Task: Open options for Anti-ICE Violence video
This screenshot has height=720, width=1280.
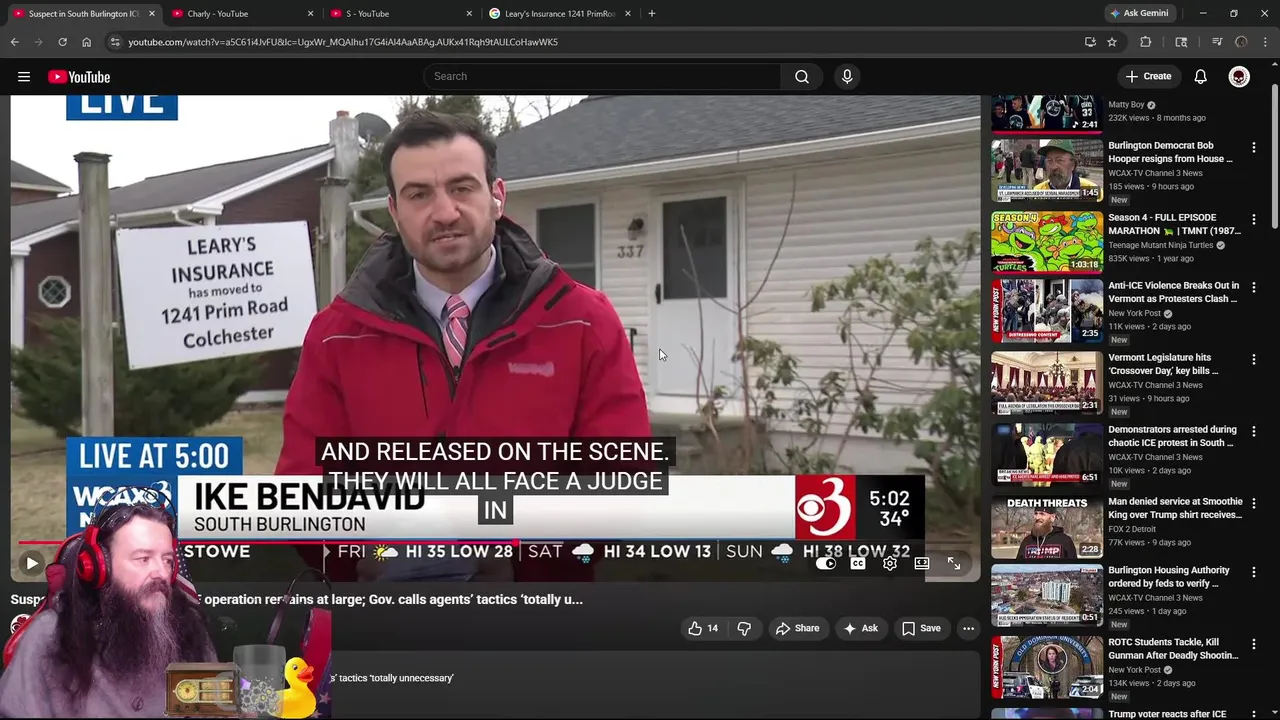Action: (x=1253, y=287)
